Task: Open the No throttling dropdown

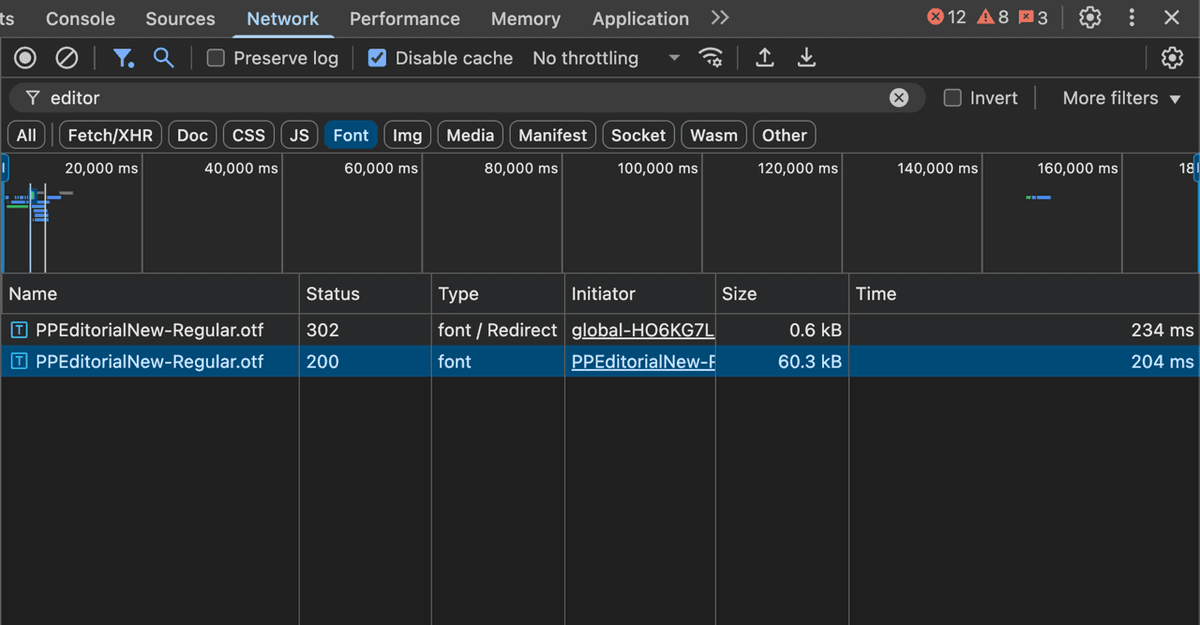Action: tap(606, 58)
